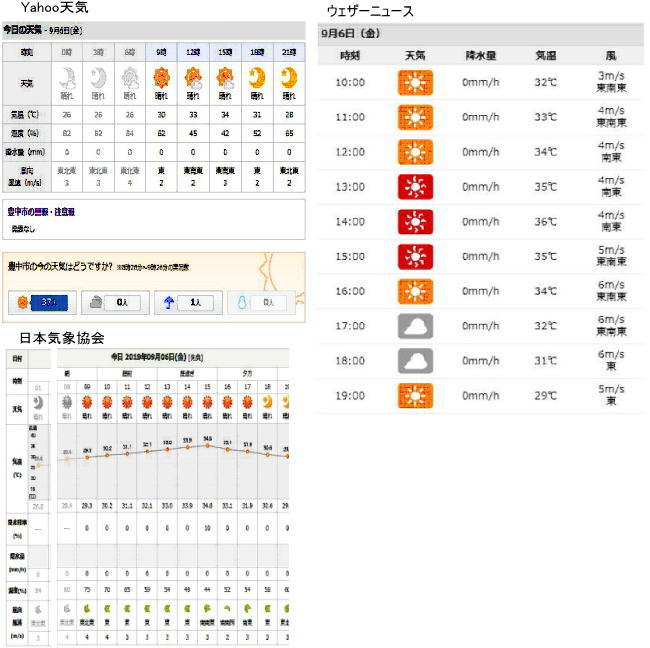Click Weathernews sunny icon at 11:00
Image resolution: width=650 pixels, height=648 pixels.
click(415, 117)
